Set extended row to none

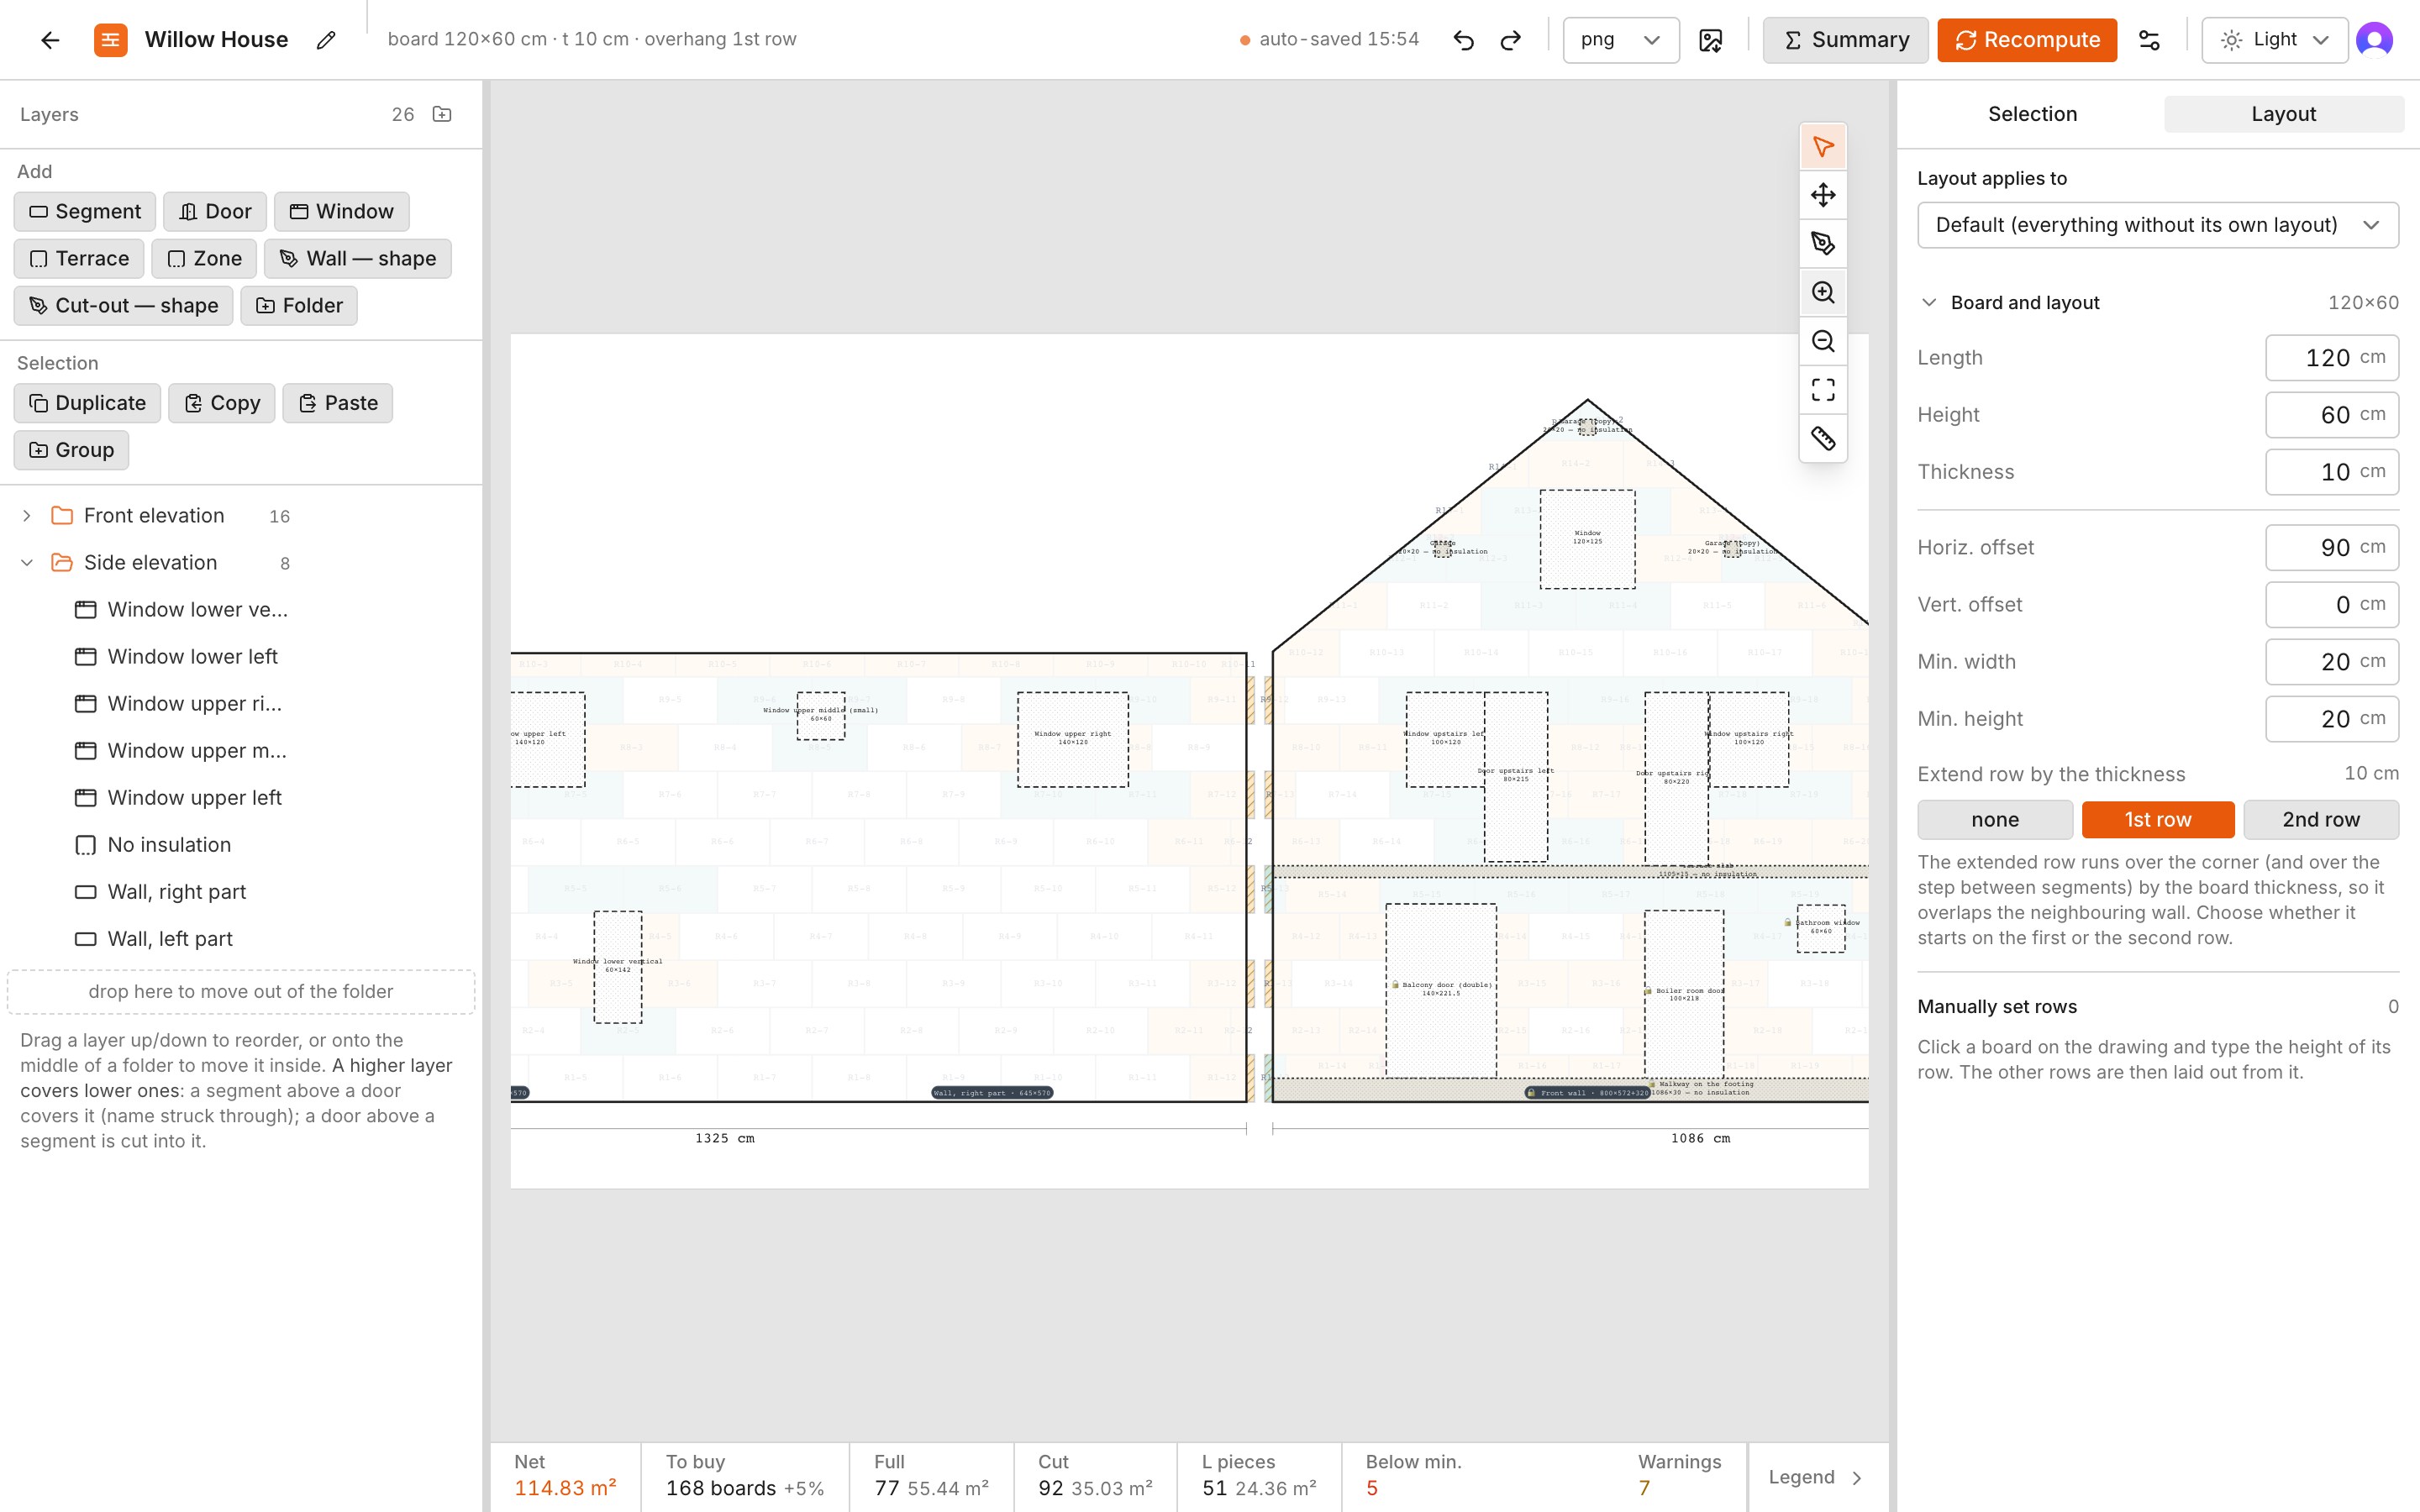click(x=1995, y=819)
